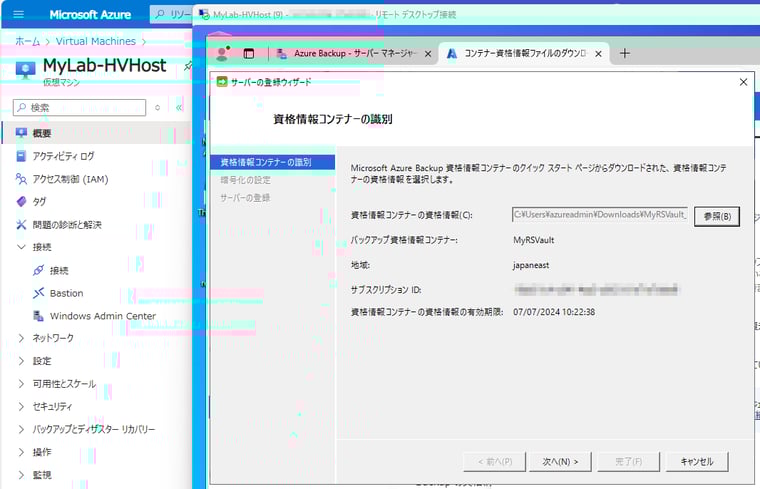Expand the ネットワーク group
Viewport: 760px width, 489px height.
click(x=21, y=338)
